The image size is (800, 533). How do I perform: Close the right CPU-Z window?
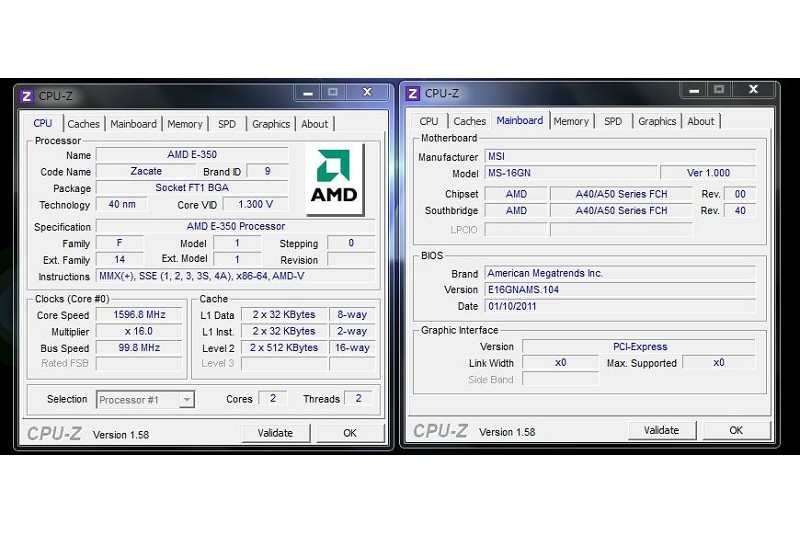pos(754,90)
